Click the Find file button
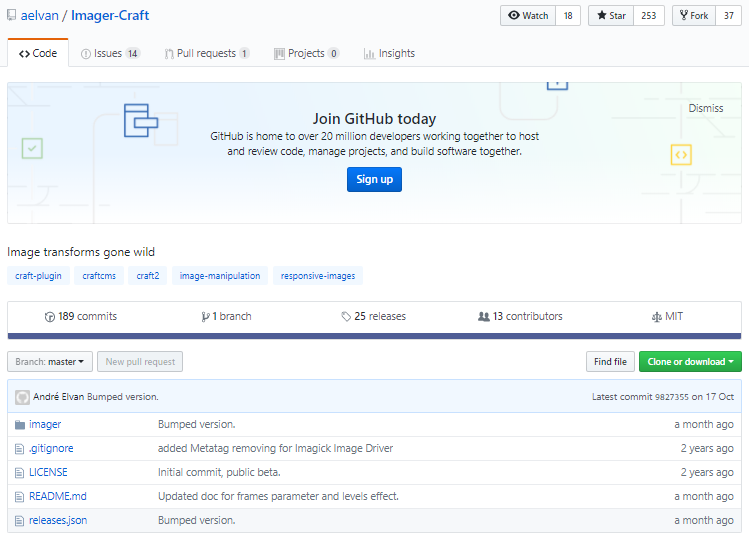 point(610,362)
